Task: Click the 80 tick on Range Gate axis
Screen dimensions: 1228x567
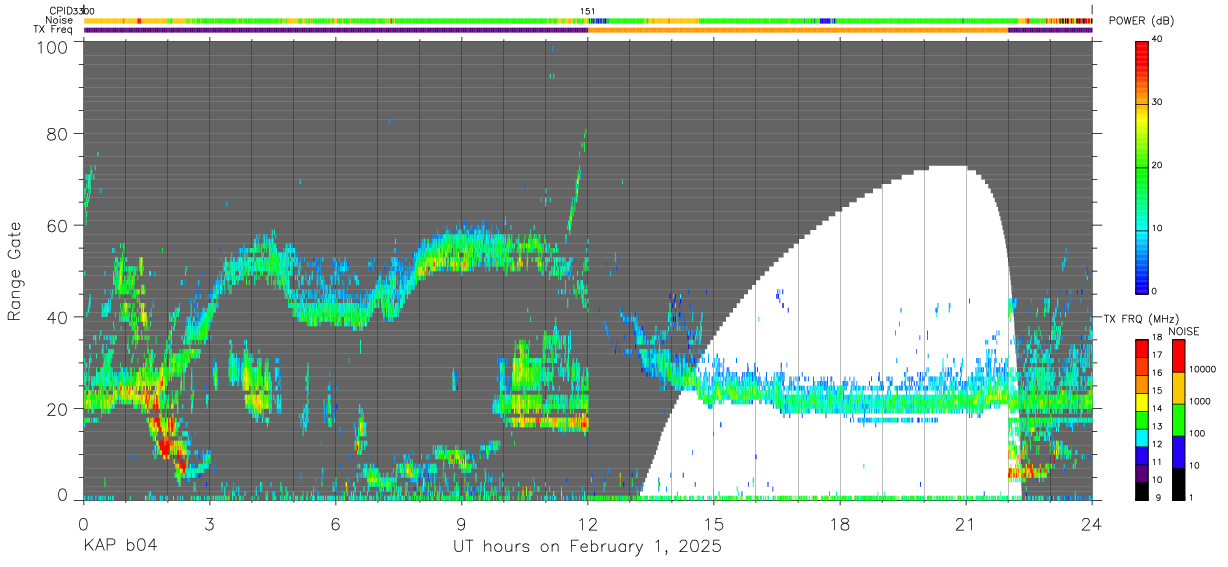Action: pyautogui.click(x=58, y=134)
